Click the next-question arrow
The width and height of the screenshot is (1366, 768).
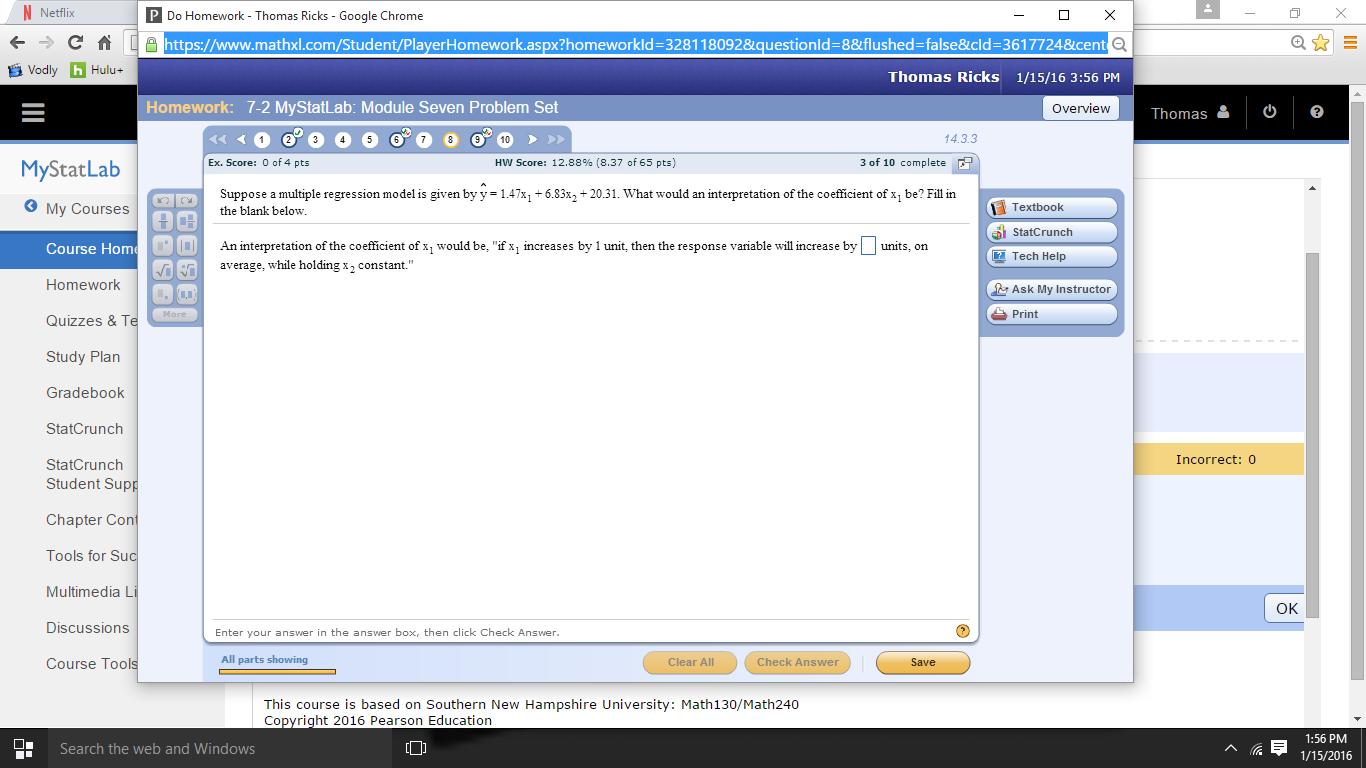(532, 140)
